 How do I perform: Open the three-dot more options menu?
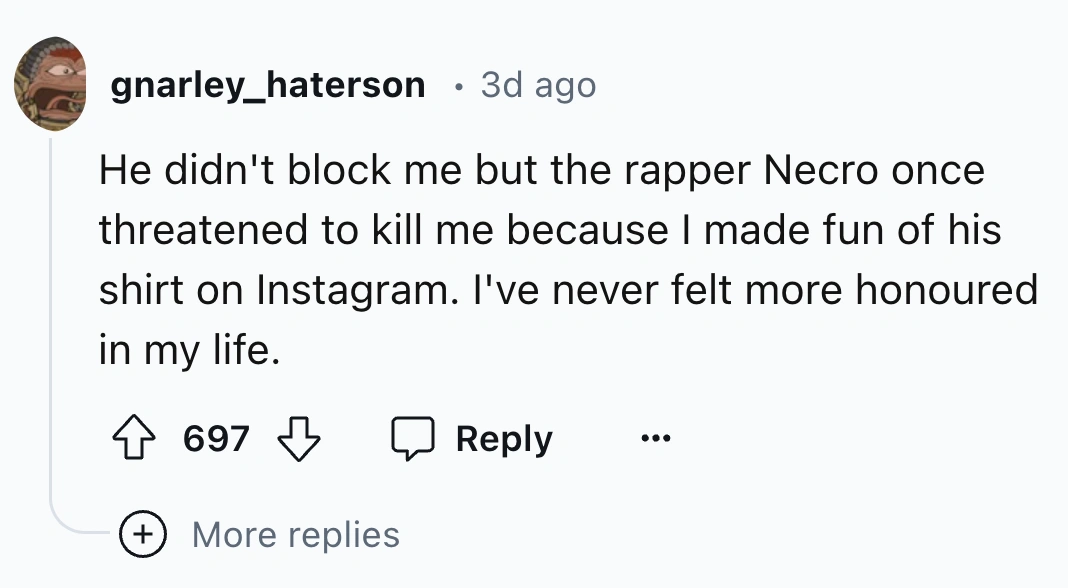[655, 439]
